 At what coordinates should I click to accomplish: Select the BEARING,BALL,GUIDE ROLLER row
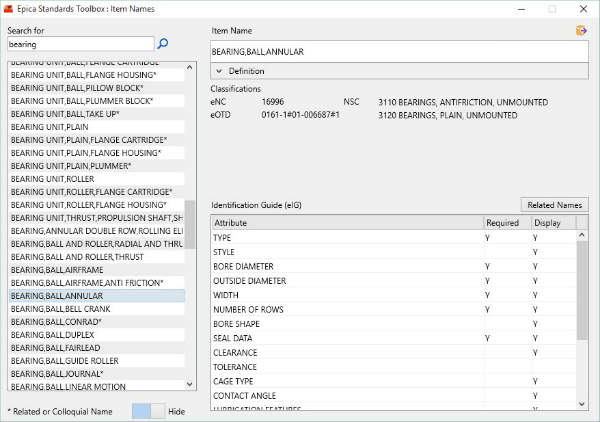click(x=96, y=361)
